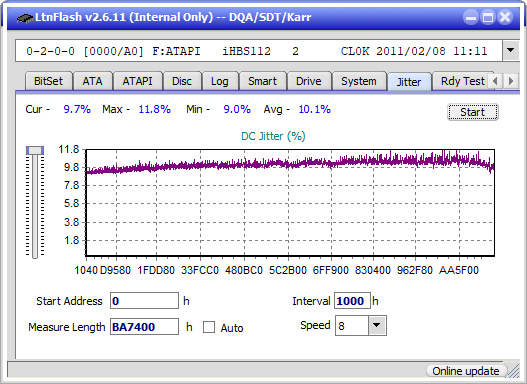527x384 pixels.
Task: Click the LtnFlash chip icon in title bar
Action: [x=25, y=18]
